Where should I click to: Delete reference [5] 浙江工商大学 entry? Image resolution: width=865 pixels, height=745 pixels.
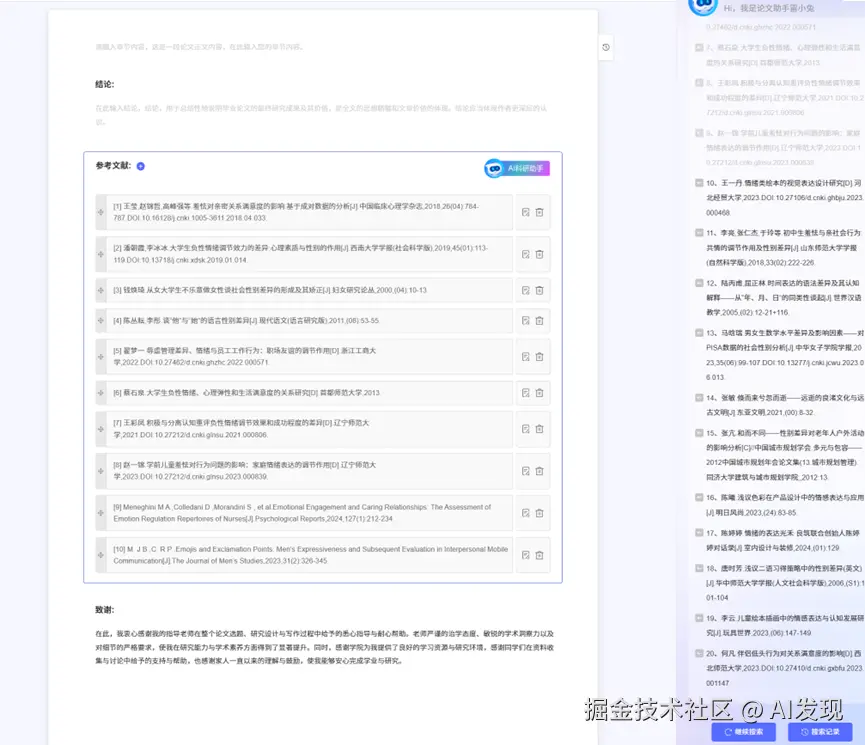[540, 357]
